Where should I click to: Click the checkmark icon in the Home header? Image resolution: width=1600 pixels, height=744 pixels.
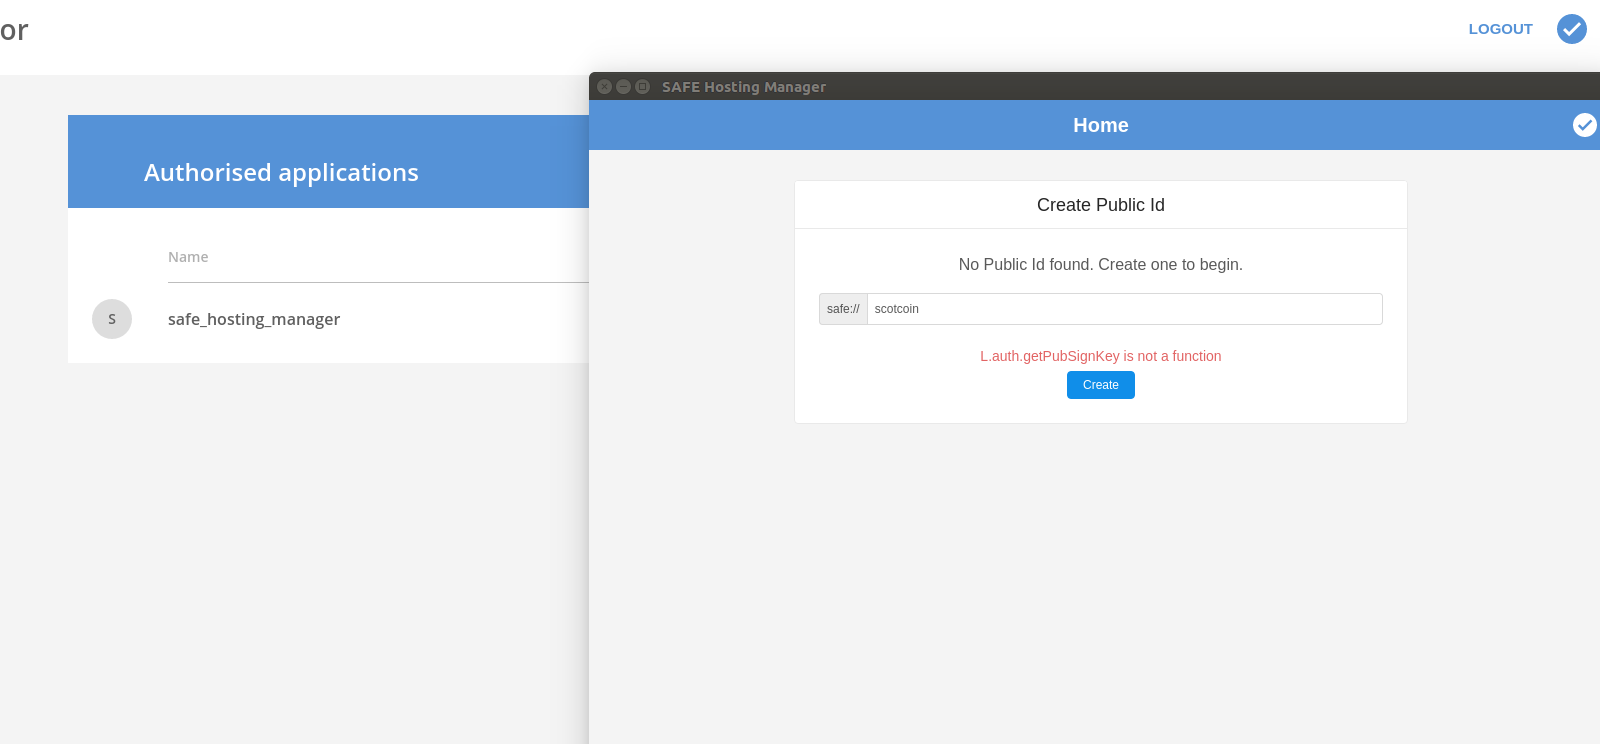(x=1585, y=125)
